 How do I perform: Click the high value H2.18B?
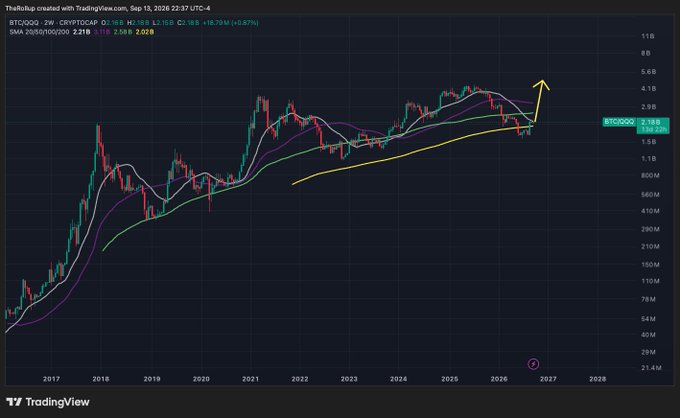tap(138, 23)
